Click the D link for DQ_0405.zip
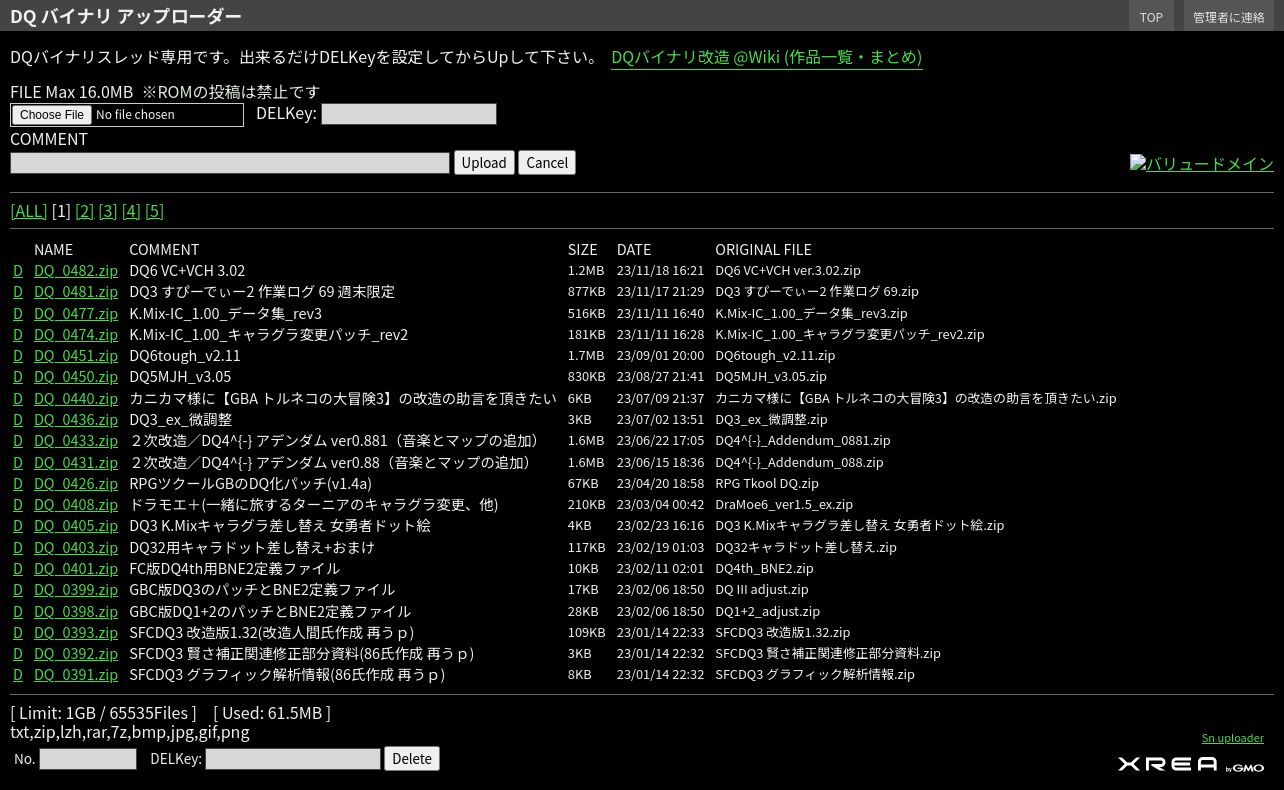The width and height of the screenshot is (1284, 790). click(x=18, y=526)
